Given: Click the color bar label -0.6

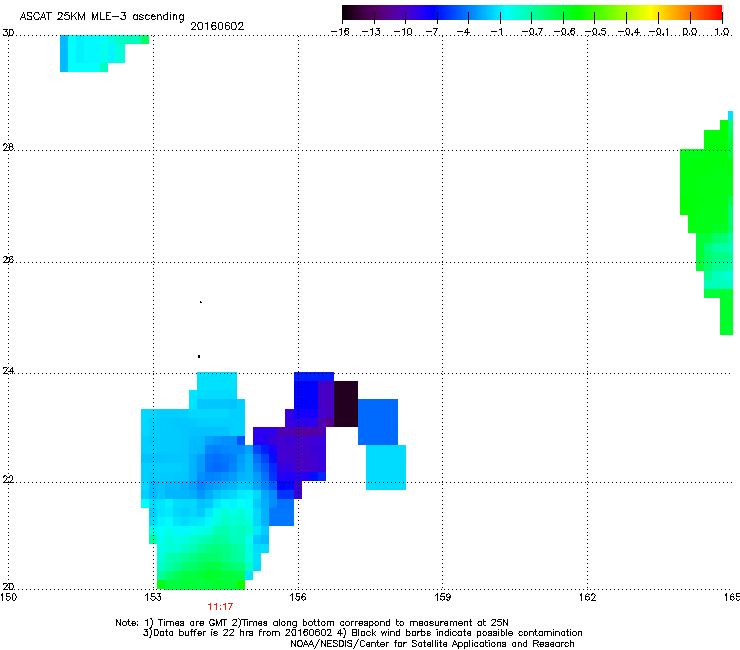Looking at the screenshot, I should tap(564, 32).
